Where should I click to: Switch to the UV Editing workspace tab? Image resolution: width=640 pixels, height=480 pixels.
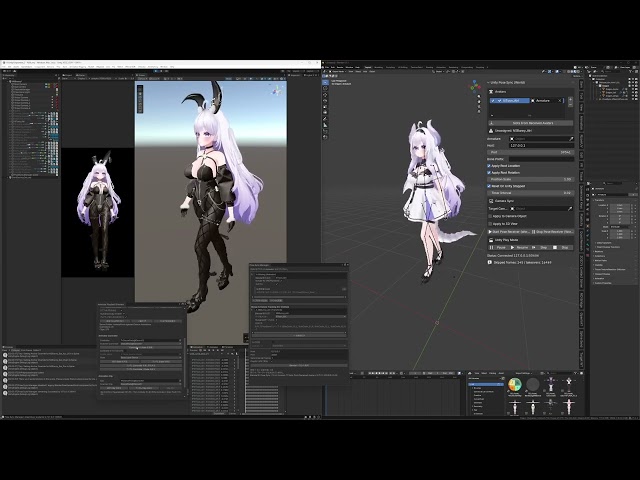(x=403, y=67)
